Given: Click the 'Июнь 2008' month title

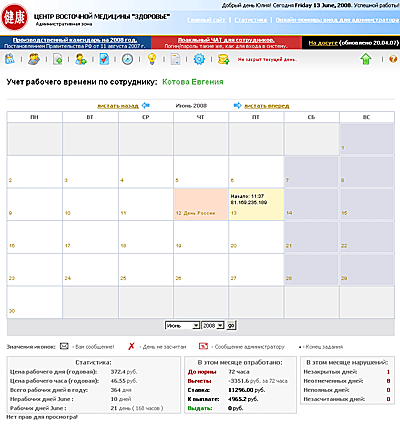Looking at the screenshot, I should (191, 106).
